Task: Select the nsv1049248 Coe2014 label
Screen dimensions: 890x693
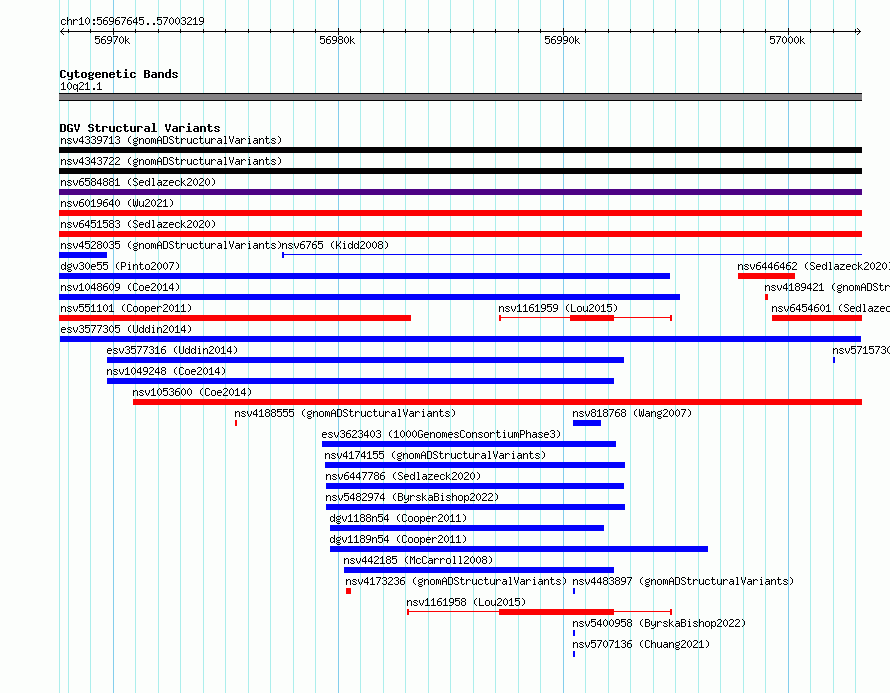Action: pos(166,371)
